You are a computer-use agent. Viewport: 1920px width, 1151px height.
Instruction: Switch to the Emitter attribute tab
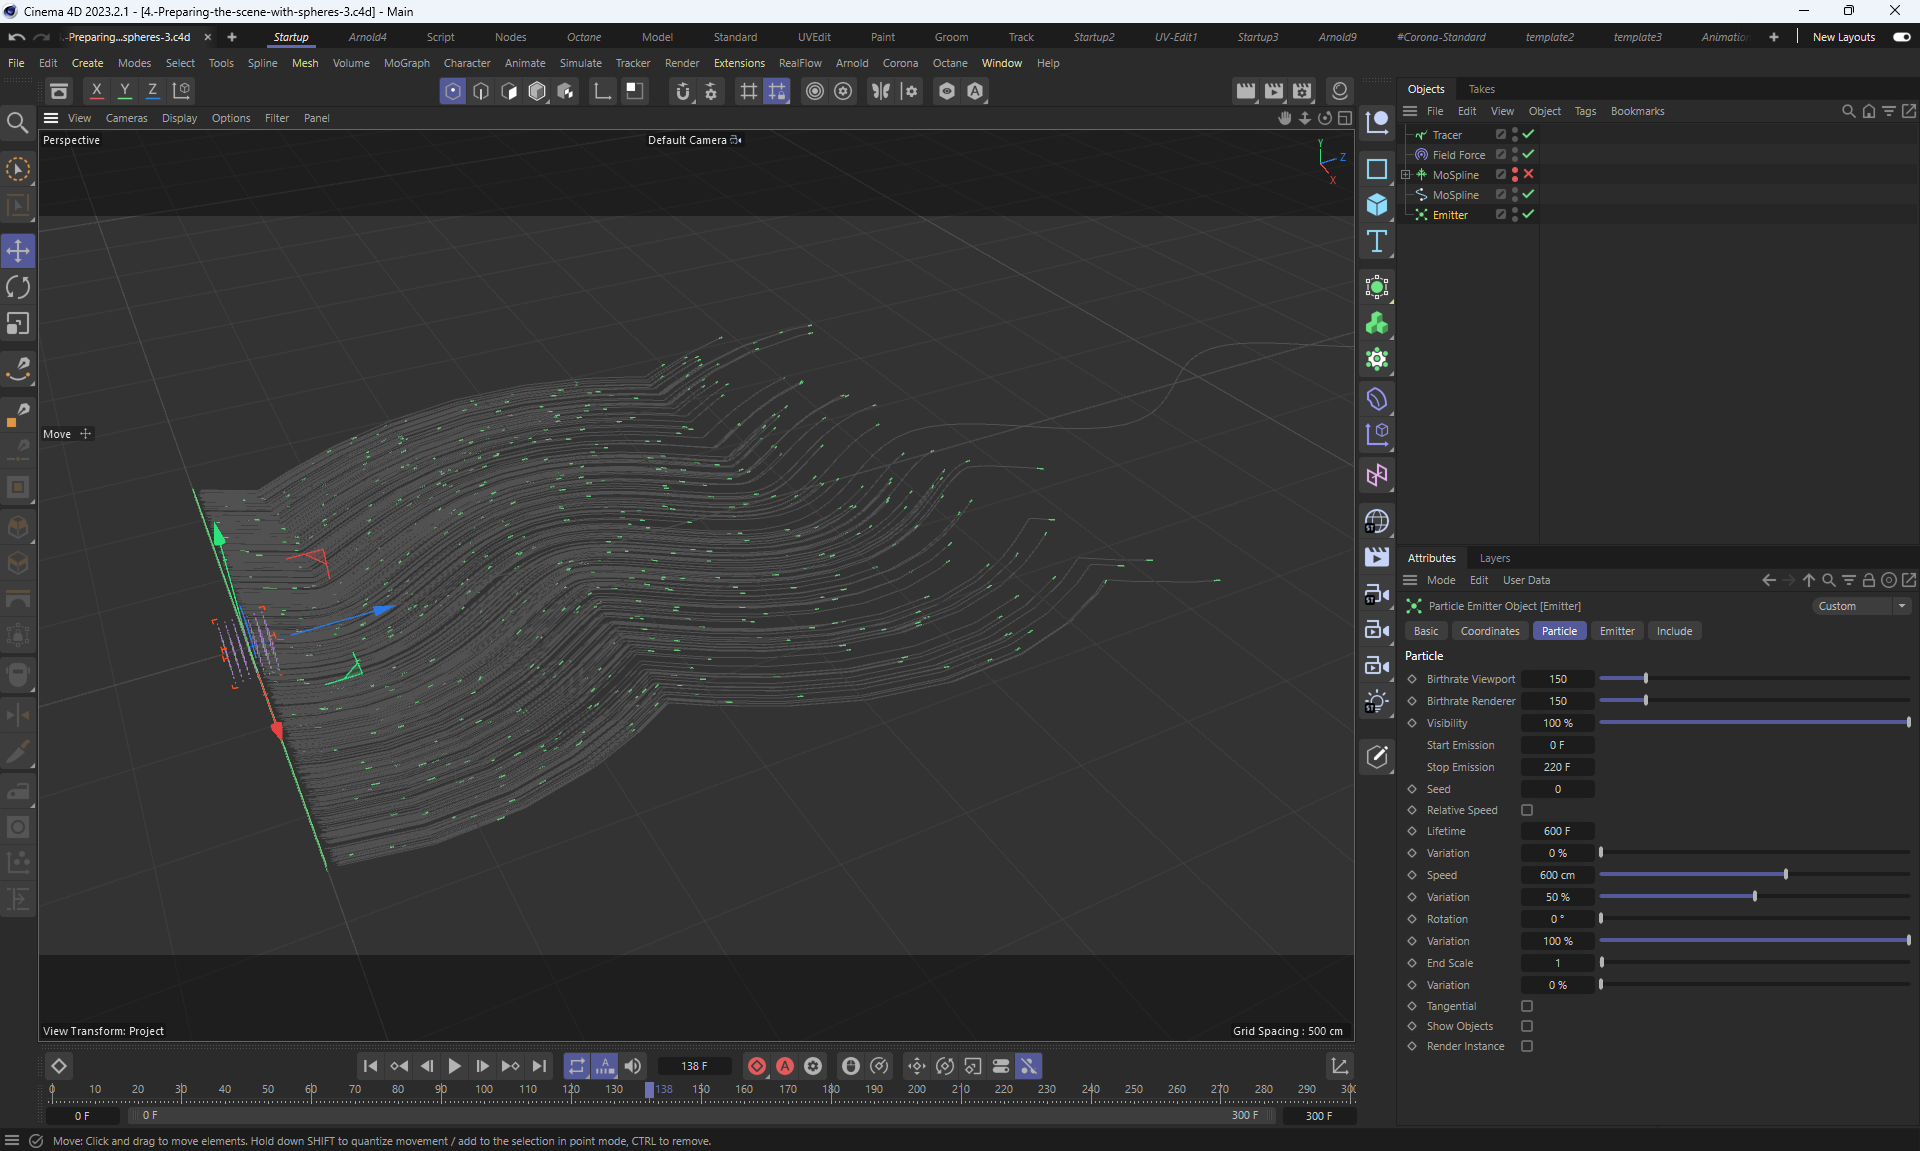pos(1616,631)
